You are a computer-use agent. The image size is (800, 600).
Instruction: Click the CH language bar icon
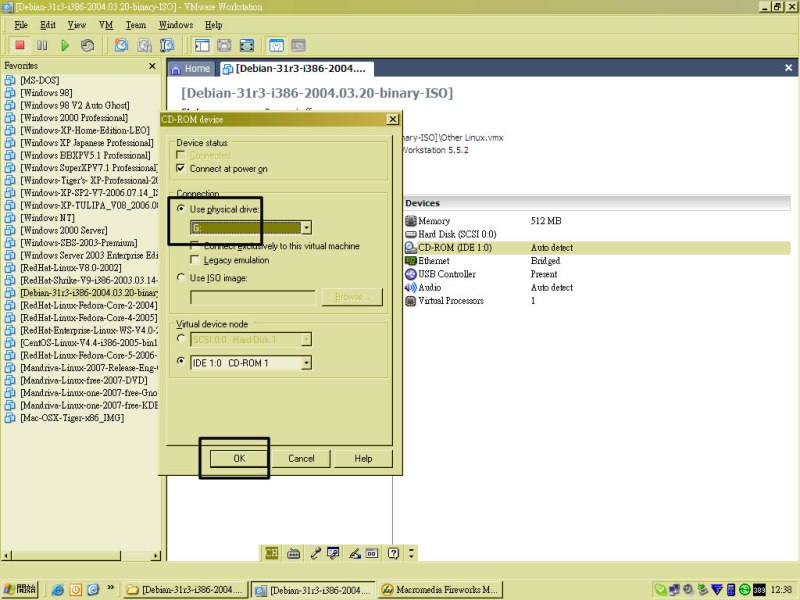pos(271,553)
